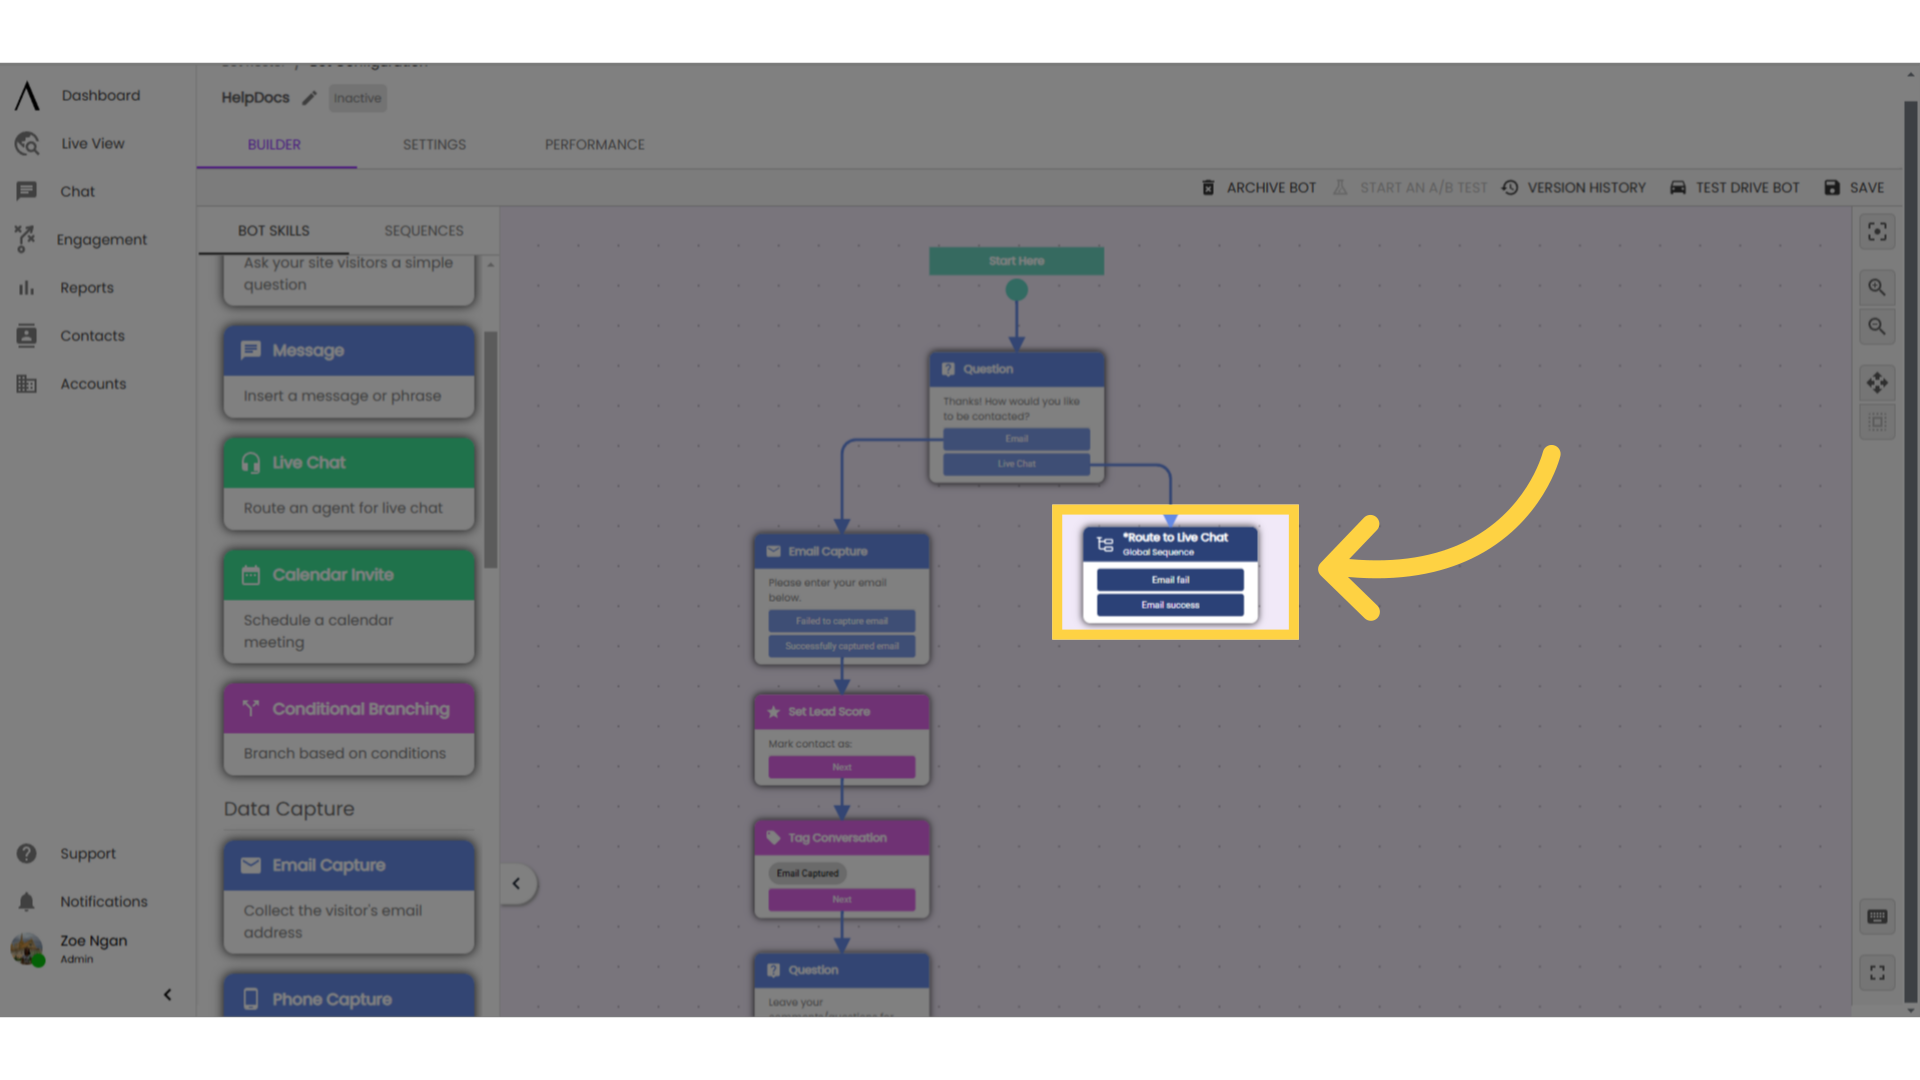Switch to the SETTINGS tab
This screenshot has width=1920, height=1080.
click(x=434, y=144)
